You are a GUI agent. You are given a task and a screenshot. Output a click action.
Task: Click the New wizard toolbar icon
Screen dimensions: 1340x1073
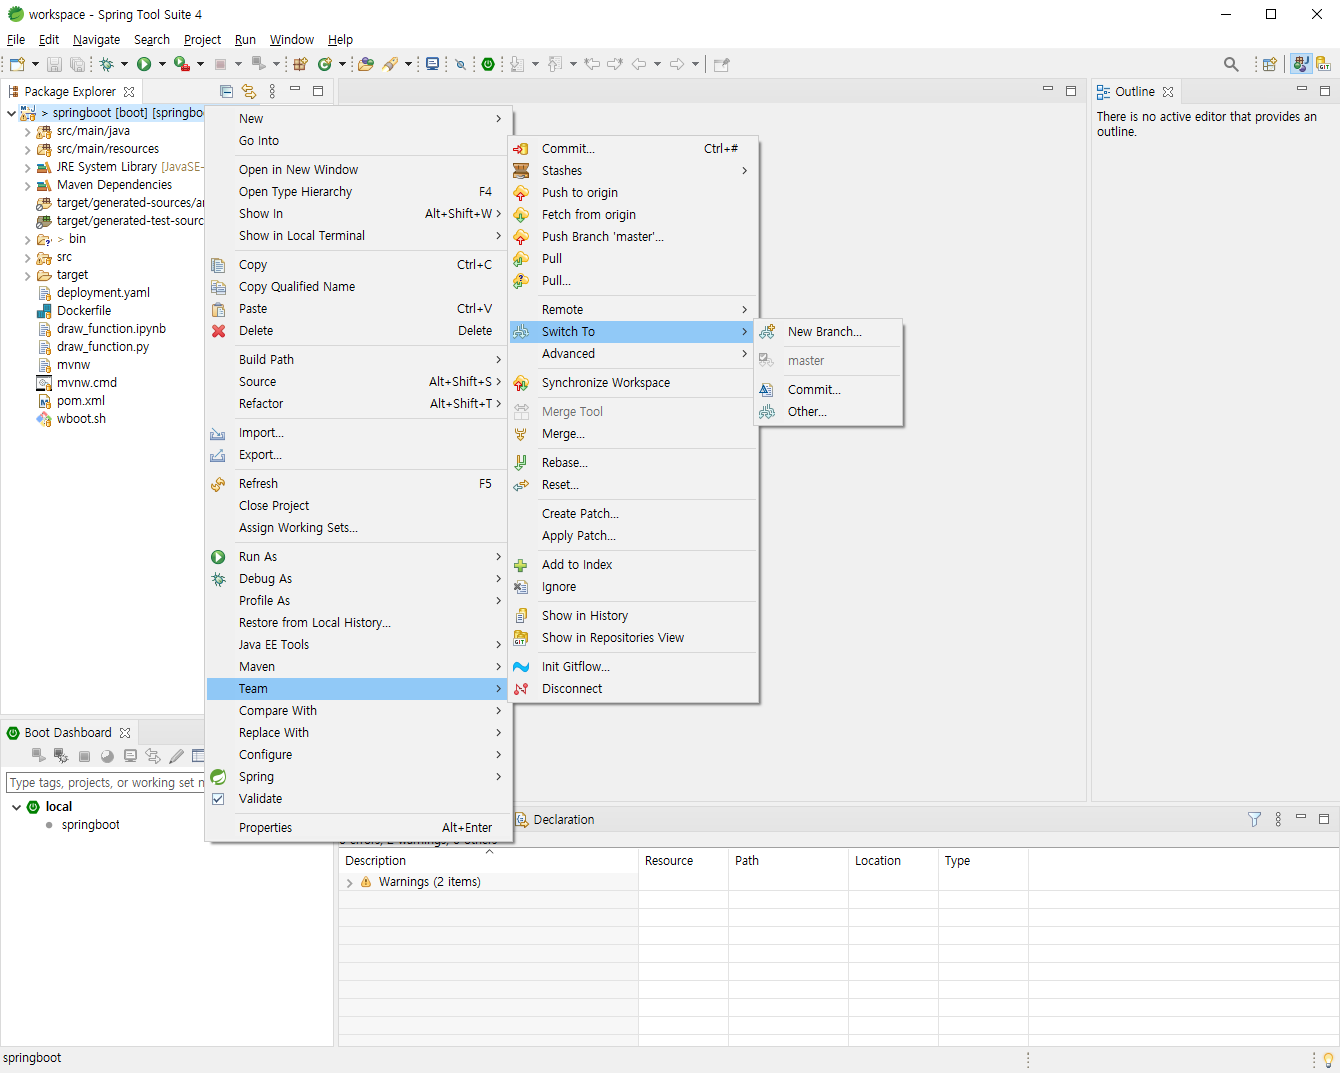click(17, 64)
